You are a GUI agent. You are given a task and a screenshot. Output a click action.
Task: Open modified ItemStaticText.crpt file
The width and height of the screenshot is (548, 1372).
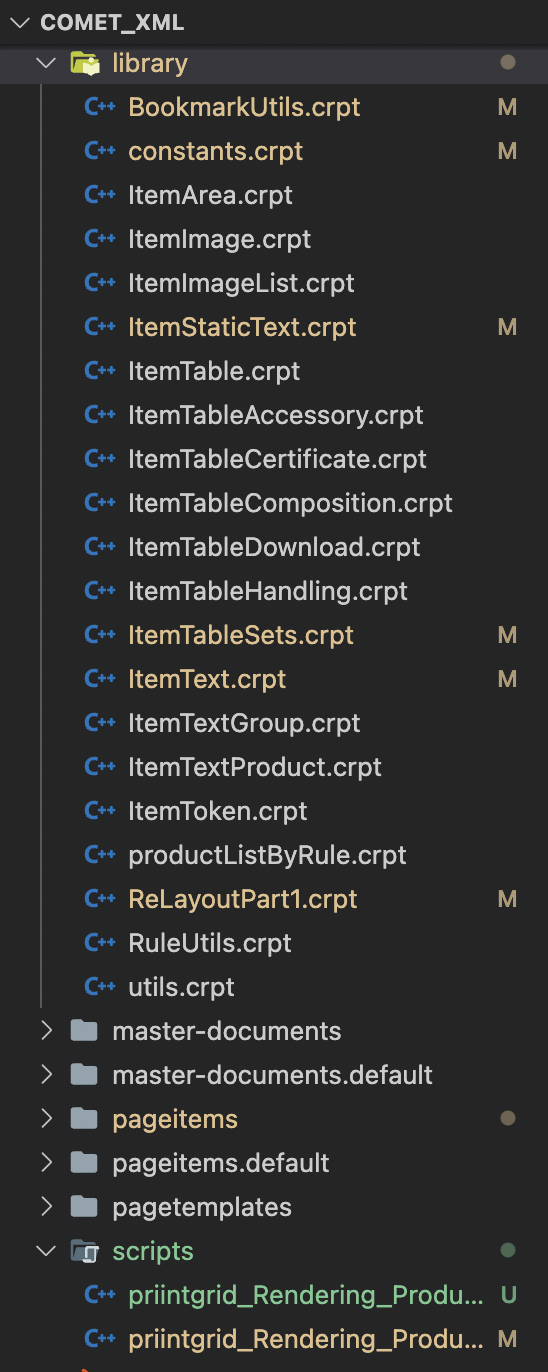[243, 327]
